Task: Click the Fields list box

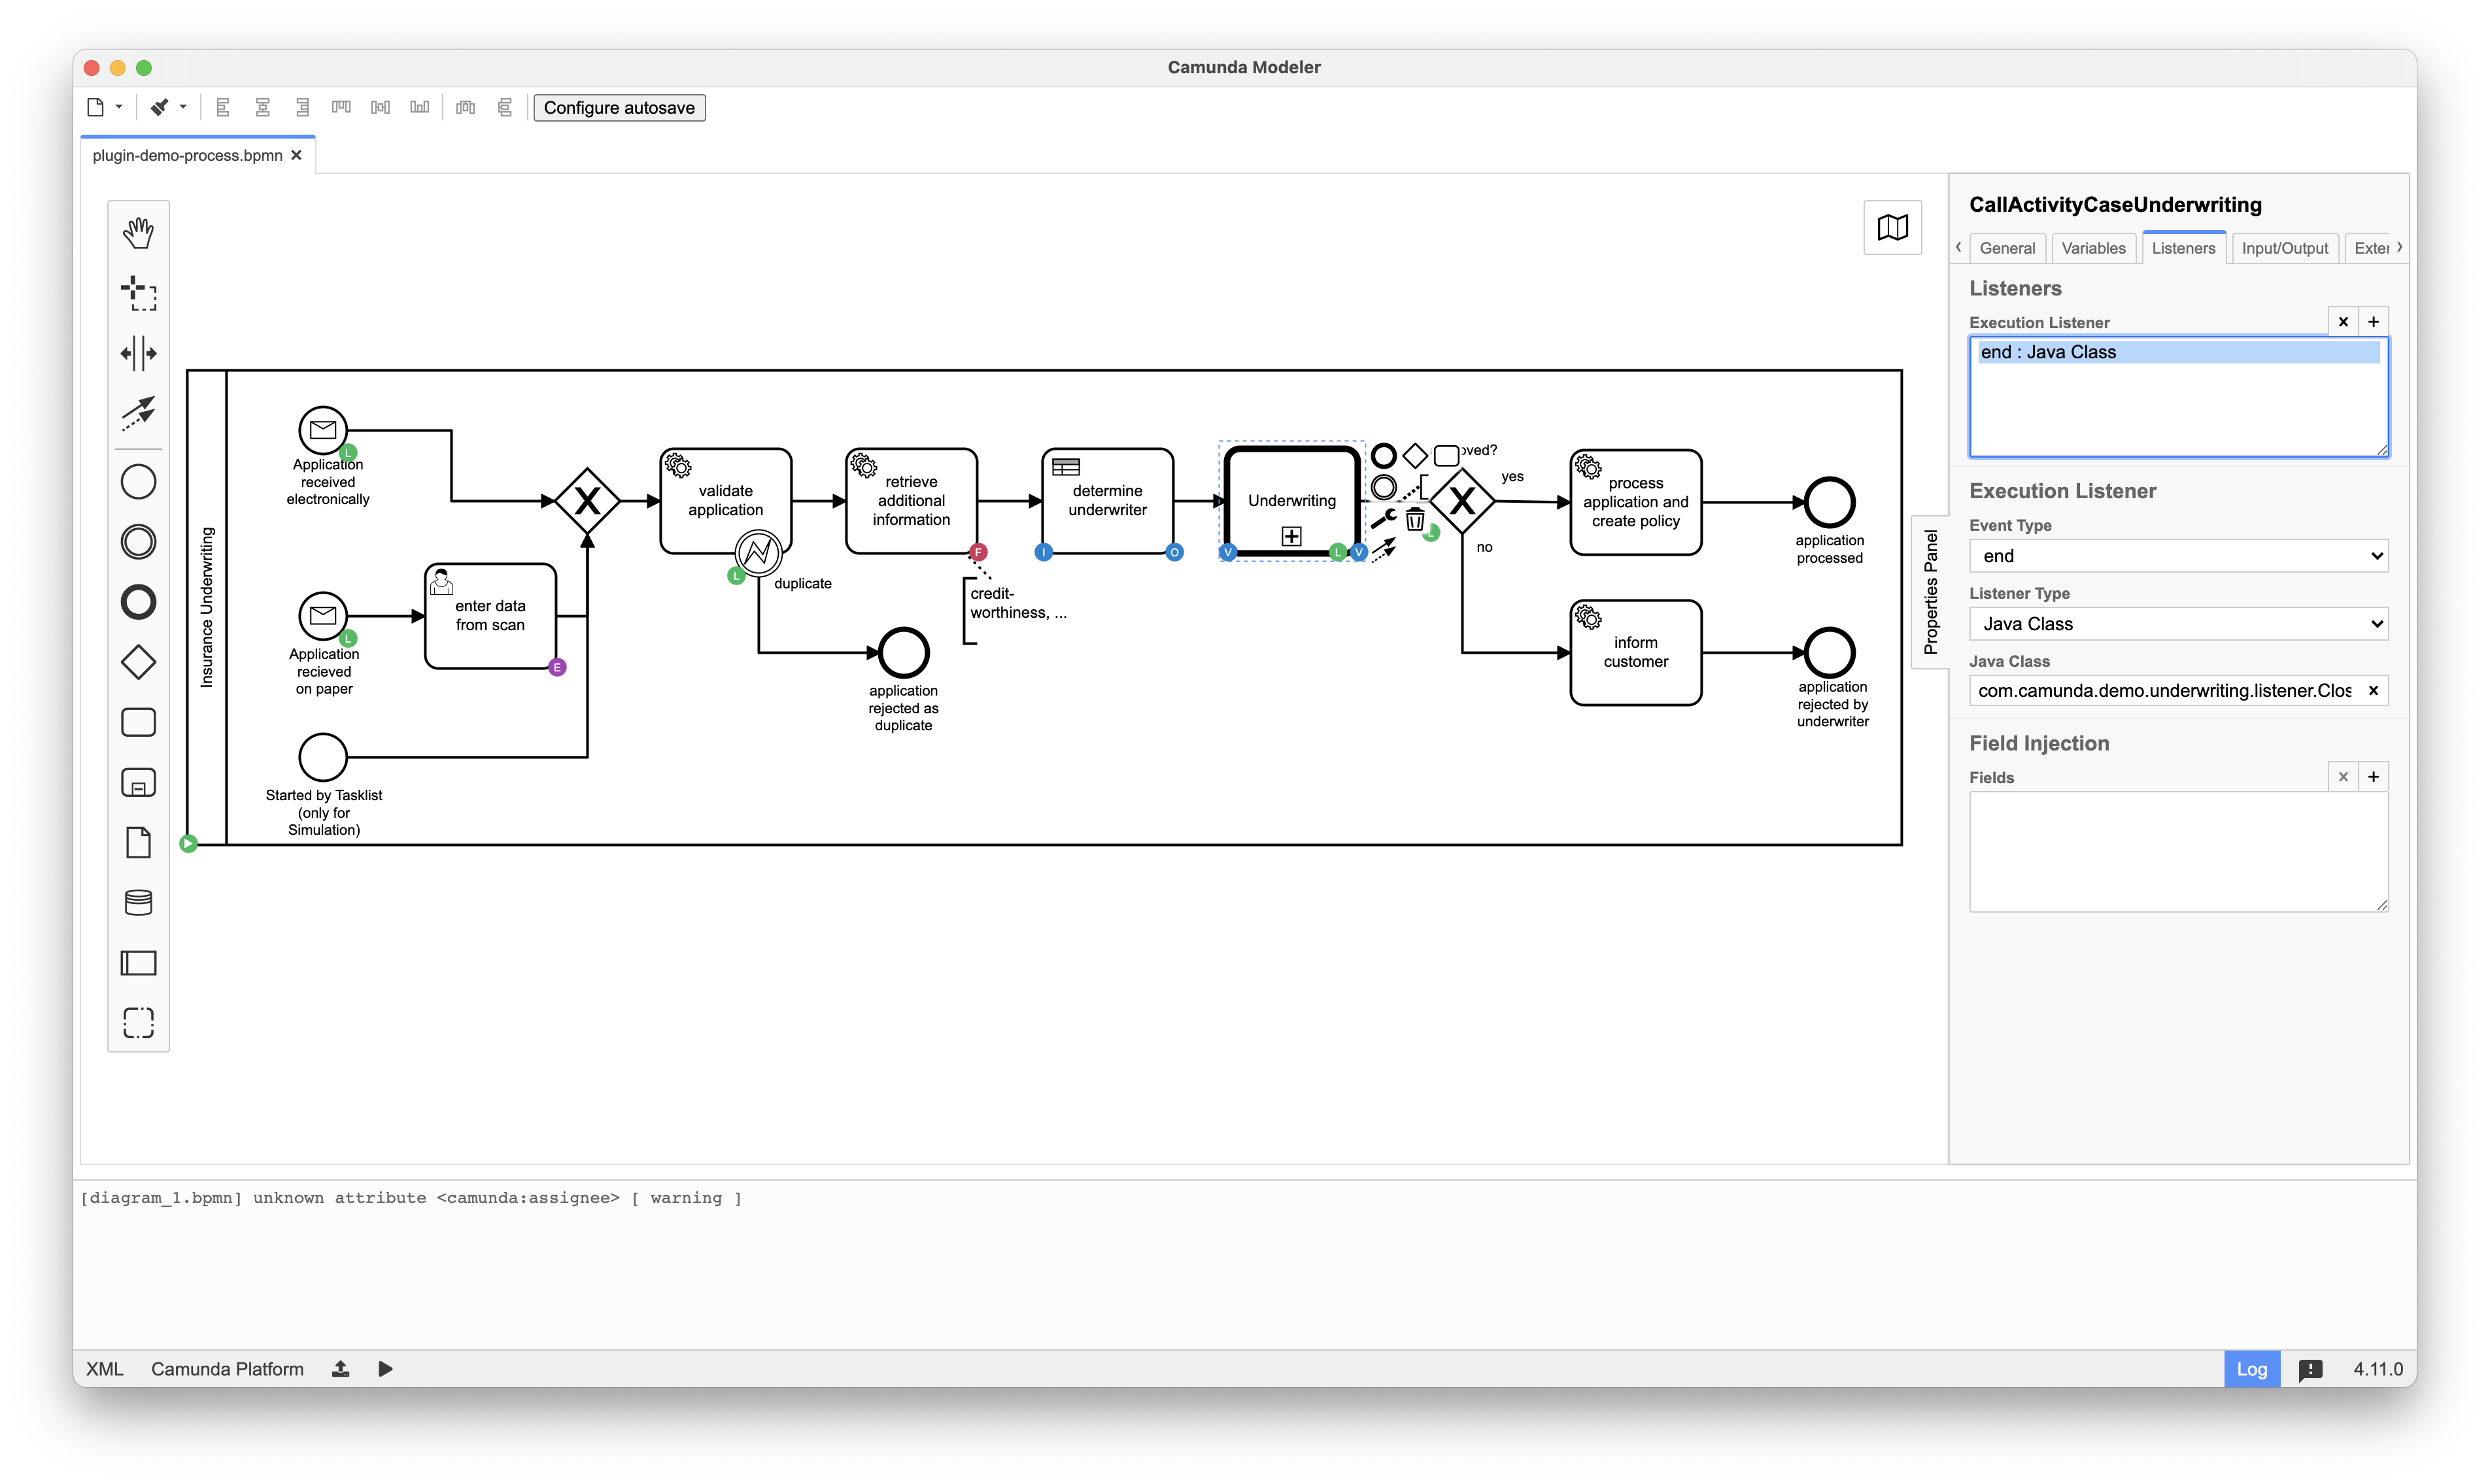Action: pyautogui.click(x=2178, y=852)
